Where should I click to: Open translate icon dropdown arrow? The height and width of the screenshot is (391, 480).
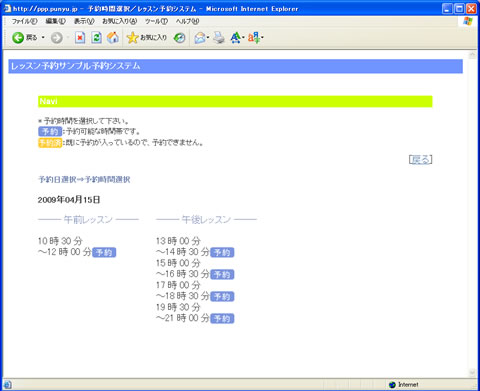point(262,38)
